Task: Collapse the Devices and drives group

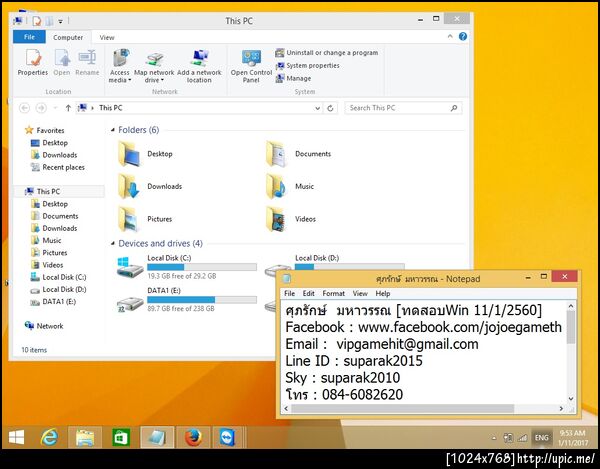Action: [x=112, y=243]
